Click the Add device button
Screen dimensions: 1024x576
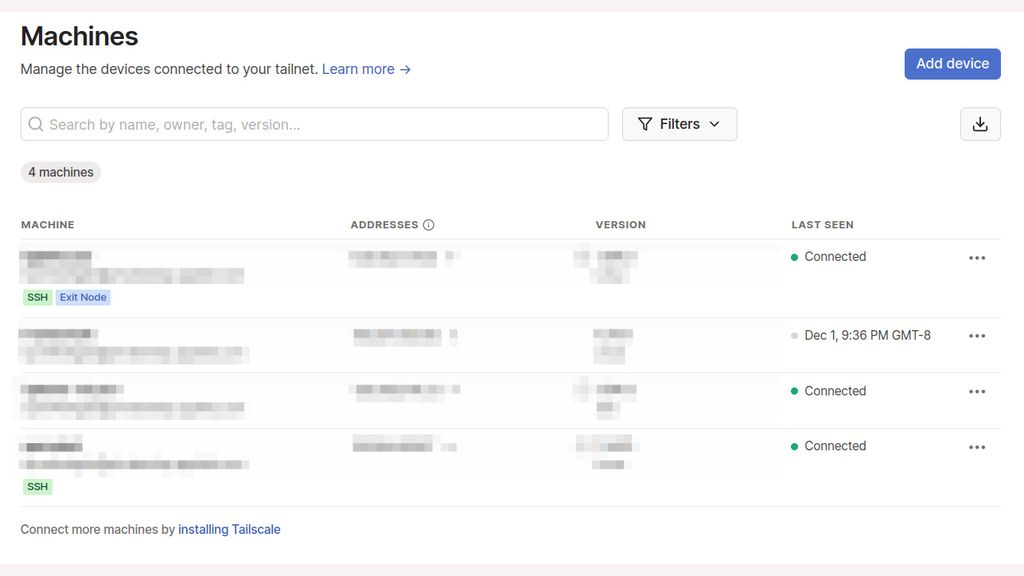(952, 63)
